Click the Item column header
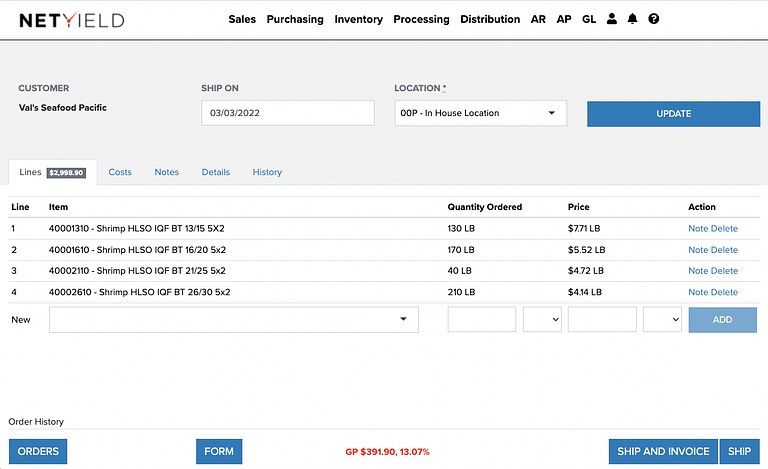The image size is (768, 469). click(x=58, y=207)
